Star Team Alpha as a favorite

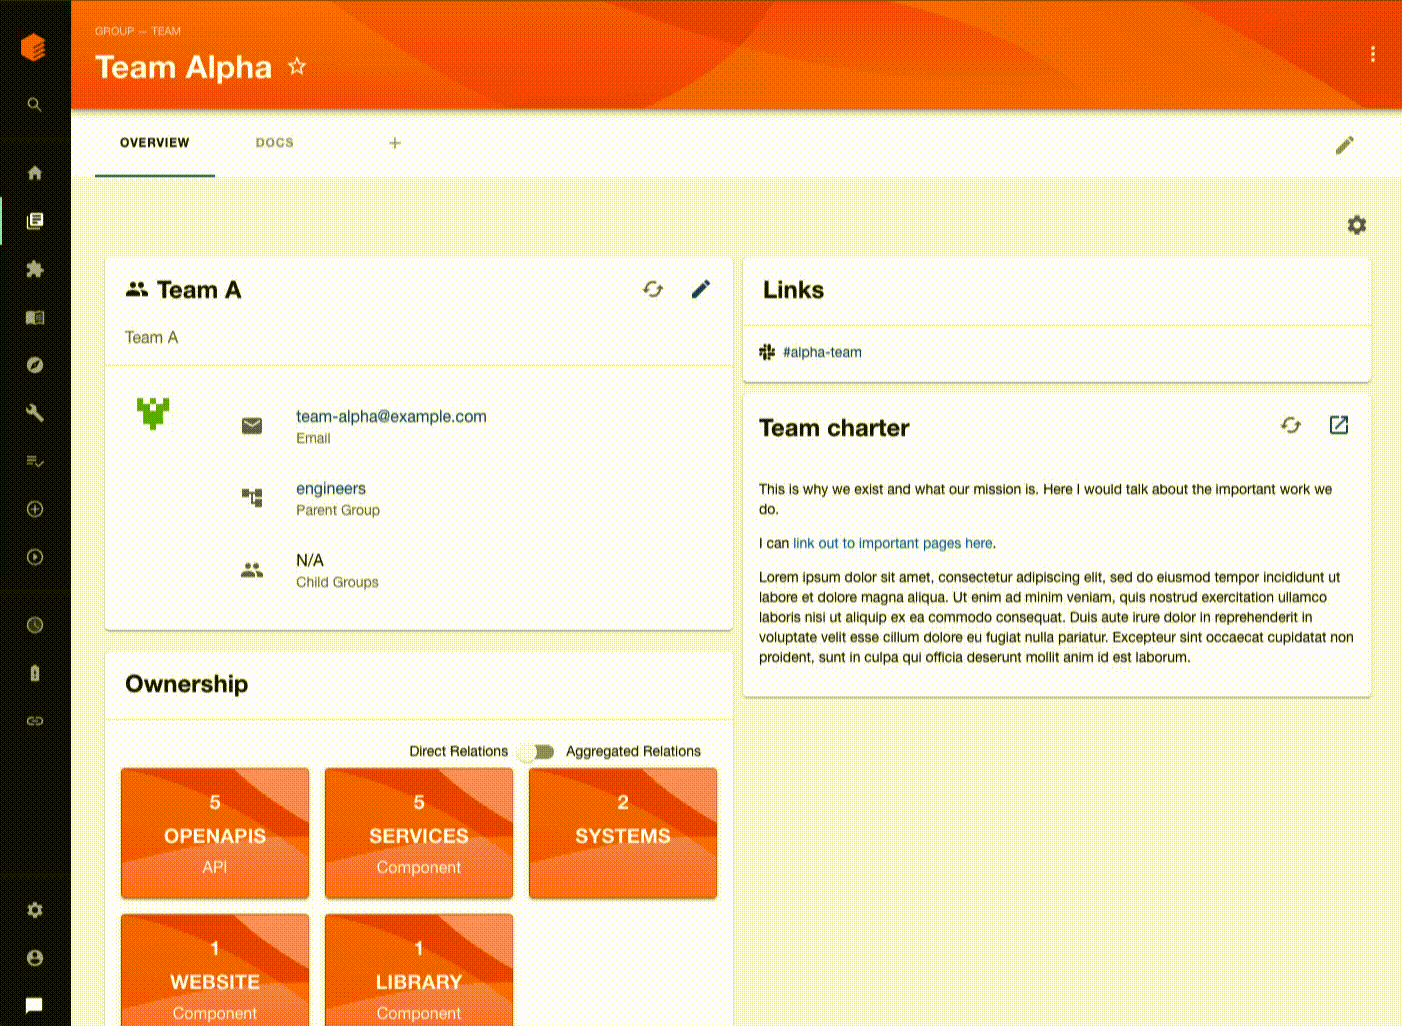pos(297,66)
